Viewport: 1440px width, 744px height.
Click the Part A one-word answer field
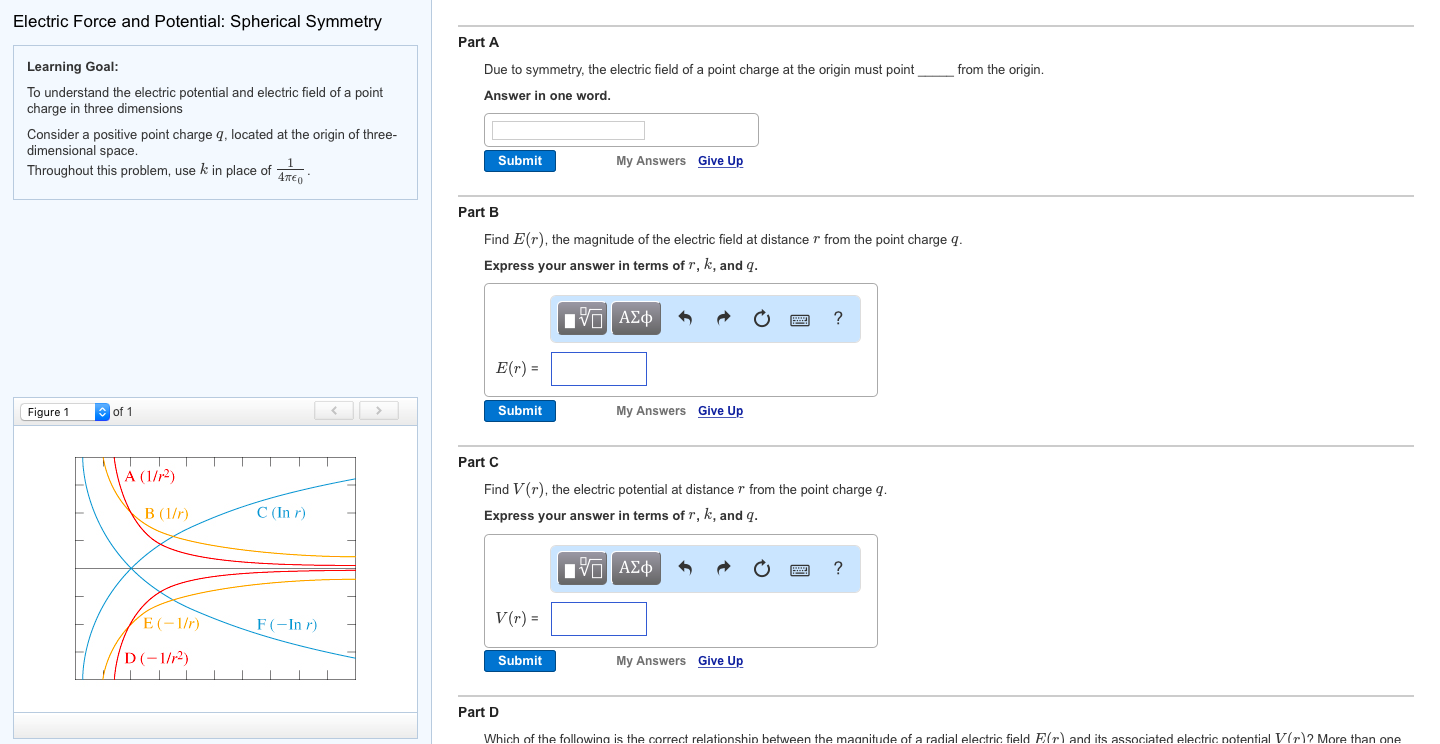pyautogui.click(x=568, y=131)
